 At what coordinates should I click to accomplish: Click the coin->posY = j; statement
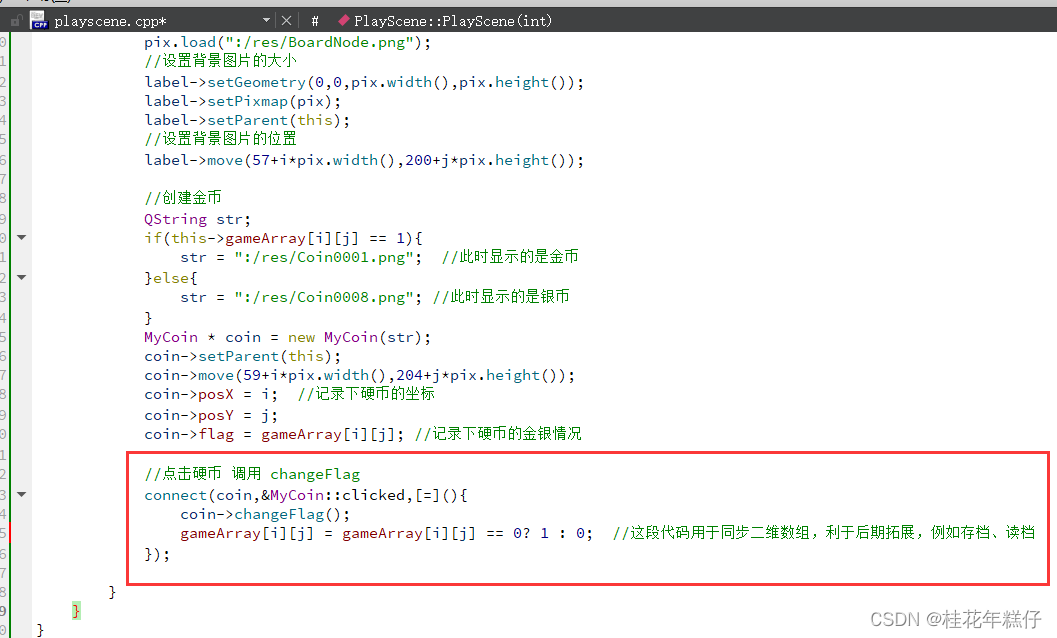[210, 415]
